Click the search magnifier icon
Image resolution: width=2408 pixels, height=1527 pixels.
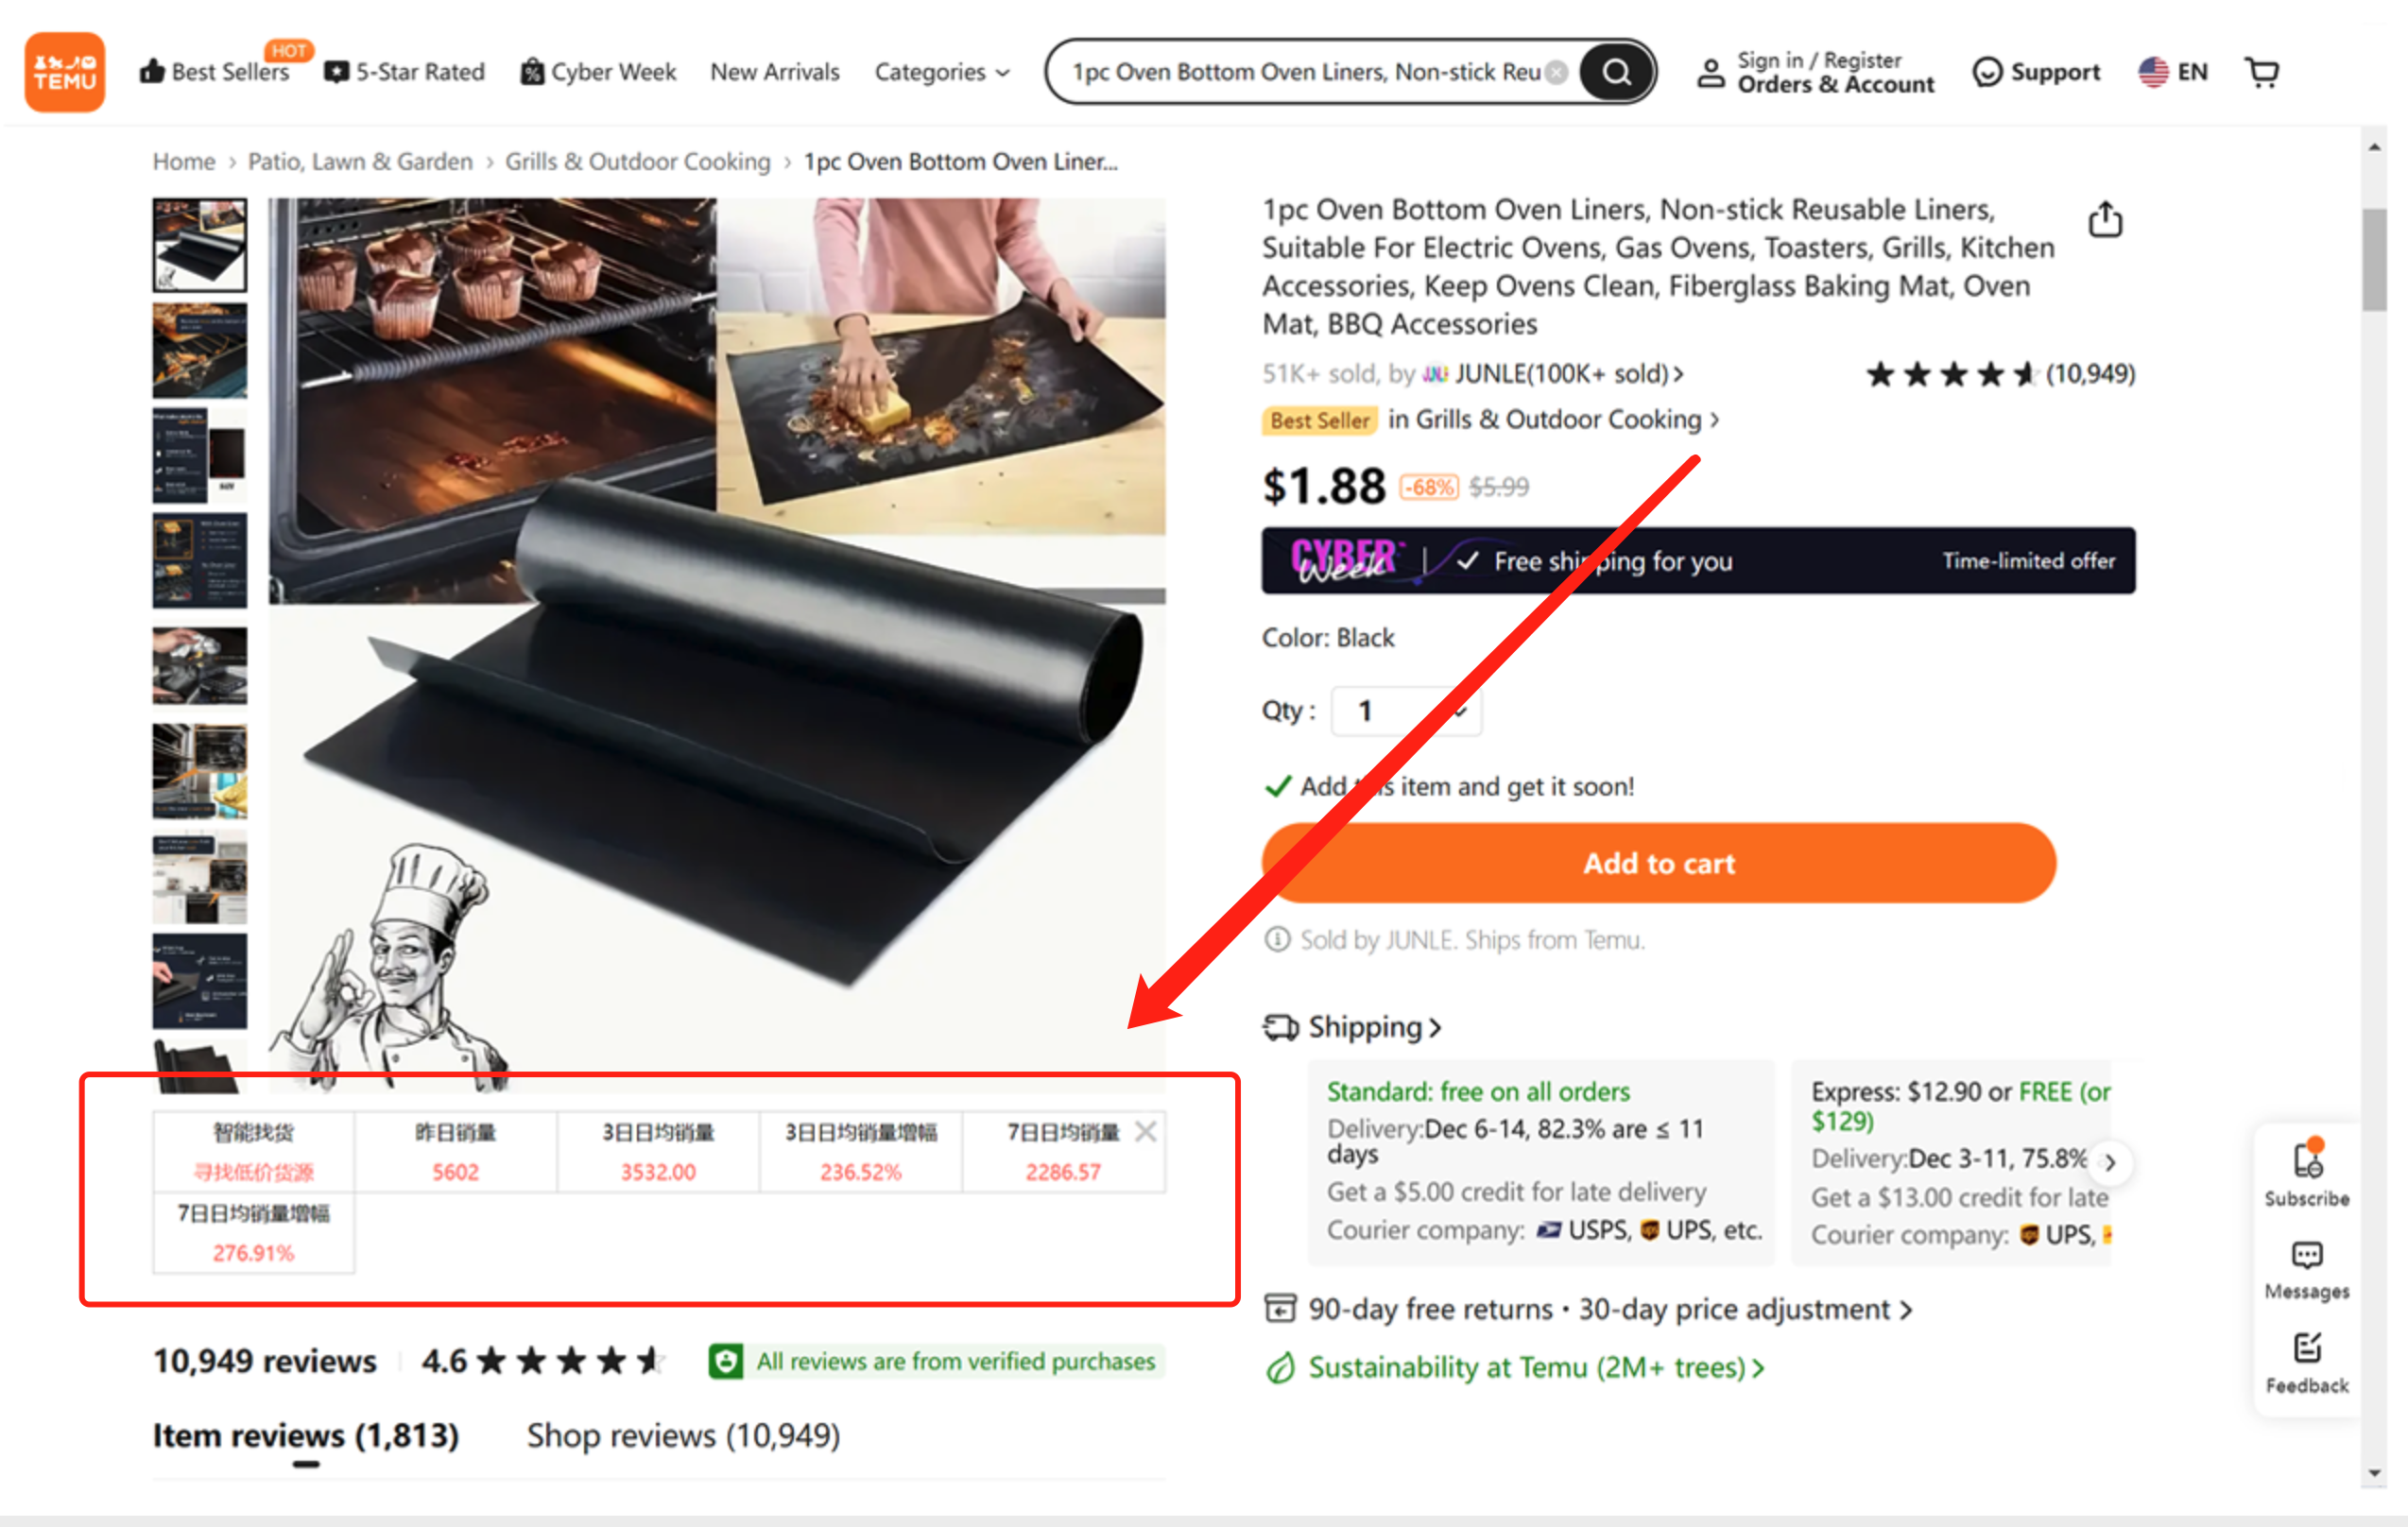(x=1615, y=70)
